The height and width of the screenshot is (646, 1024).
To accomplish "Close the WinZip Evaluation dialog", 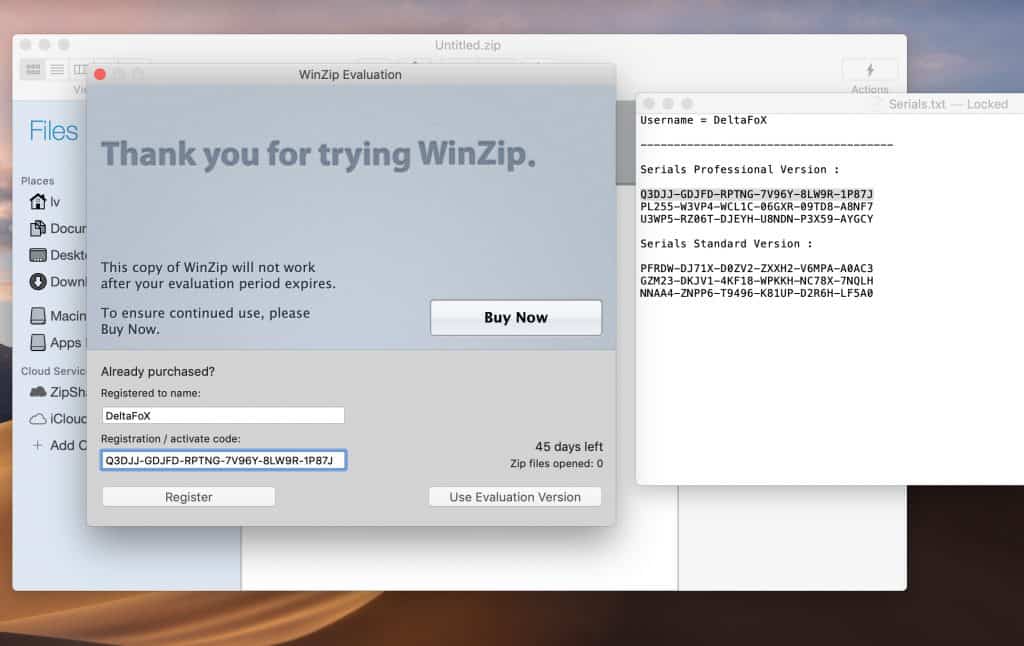I will tap(100, 74).
